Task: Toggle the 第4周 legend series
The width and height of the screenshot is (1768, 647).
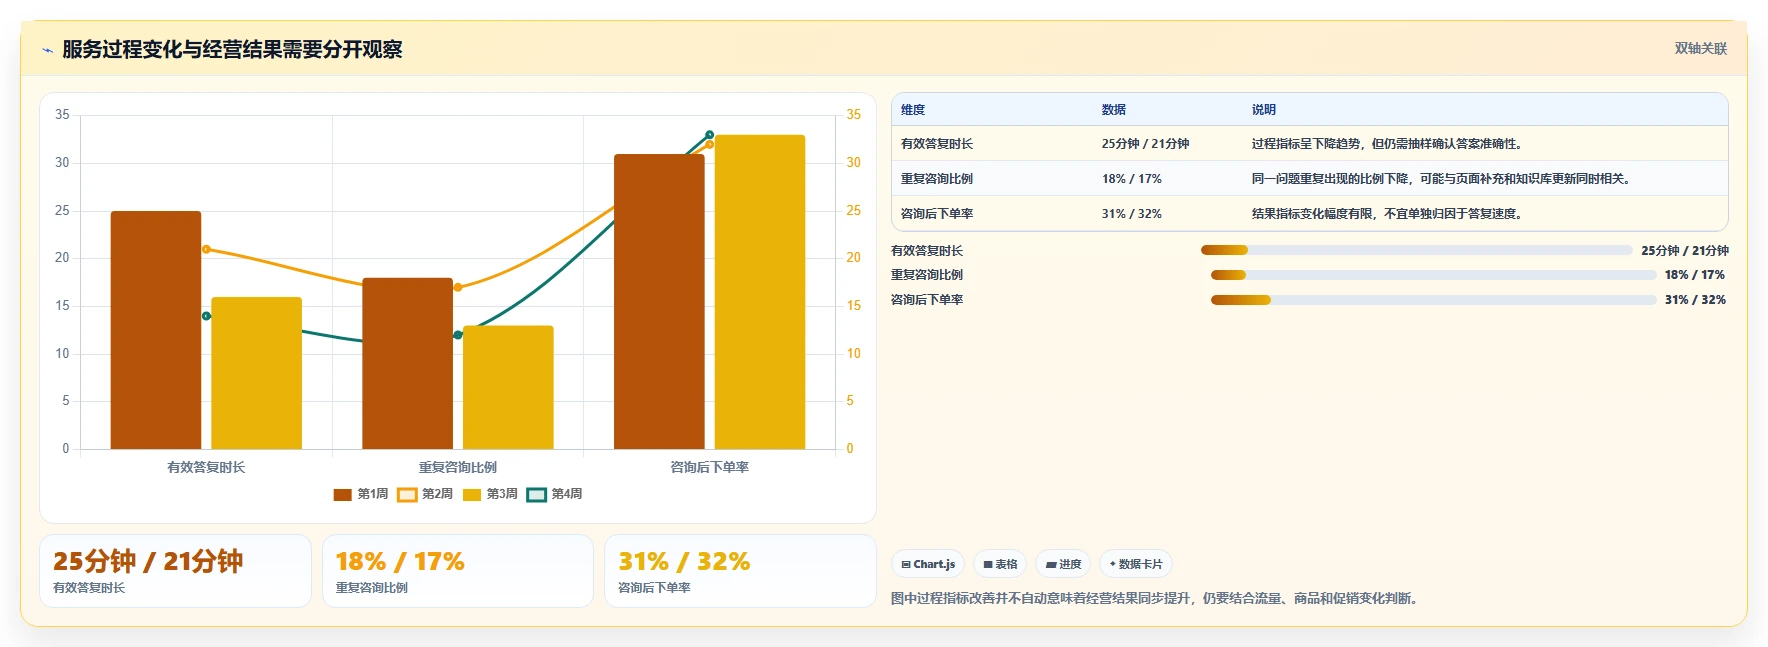Action: point(554,494)
